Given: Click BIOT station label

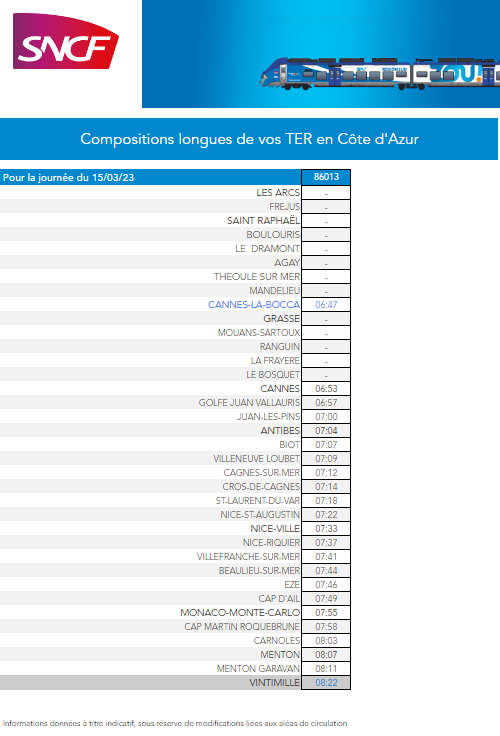Looking at the screenshot, I should point(289,445).
